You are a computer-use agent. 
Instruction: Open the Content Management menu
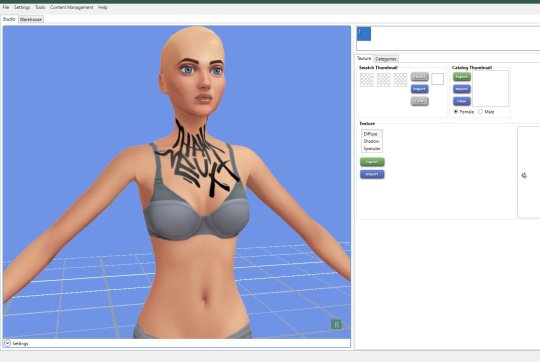coord(71,7)
